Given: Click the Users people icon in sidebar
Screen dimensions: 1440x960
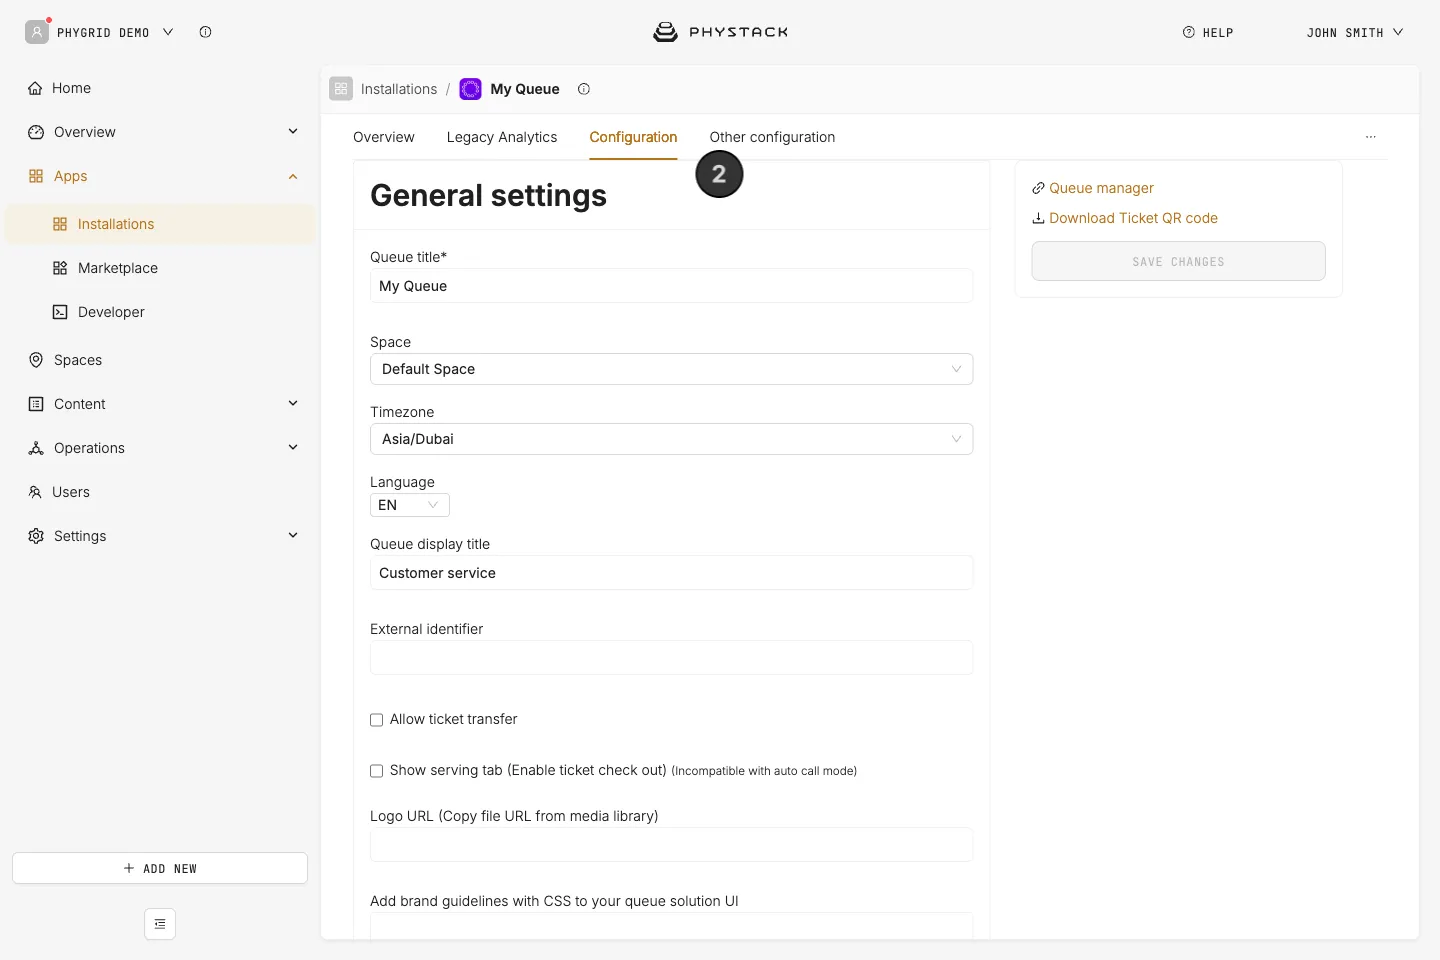Looking at the screenshot, I should [x=35, y=492].
